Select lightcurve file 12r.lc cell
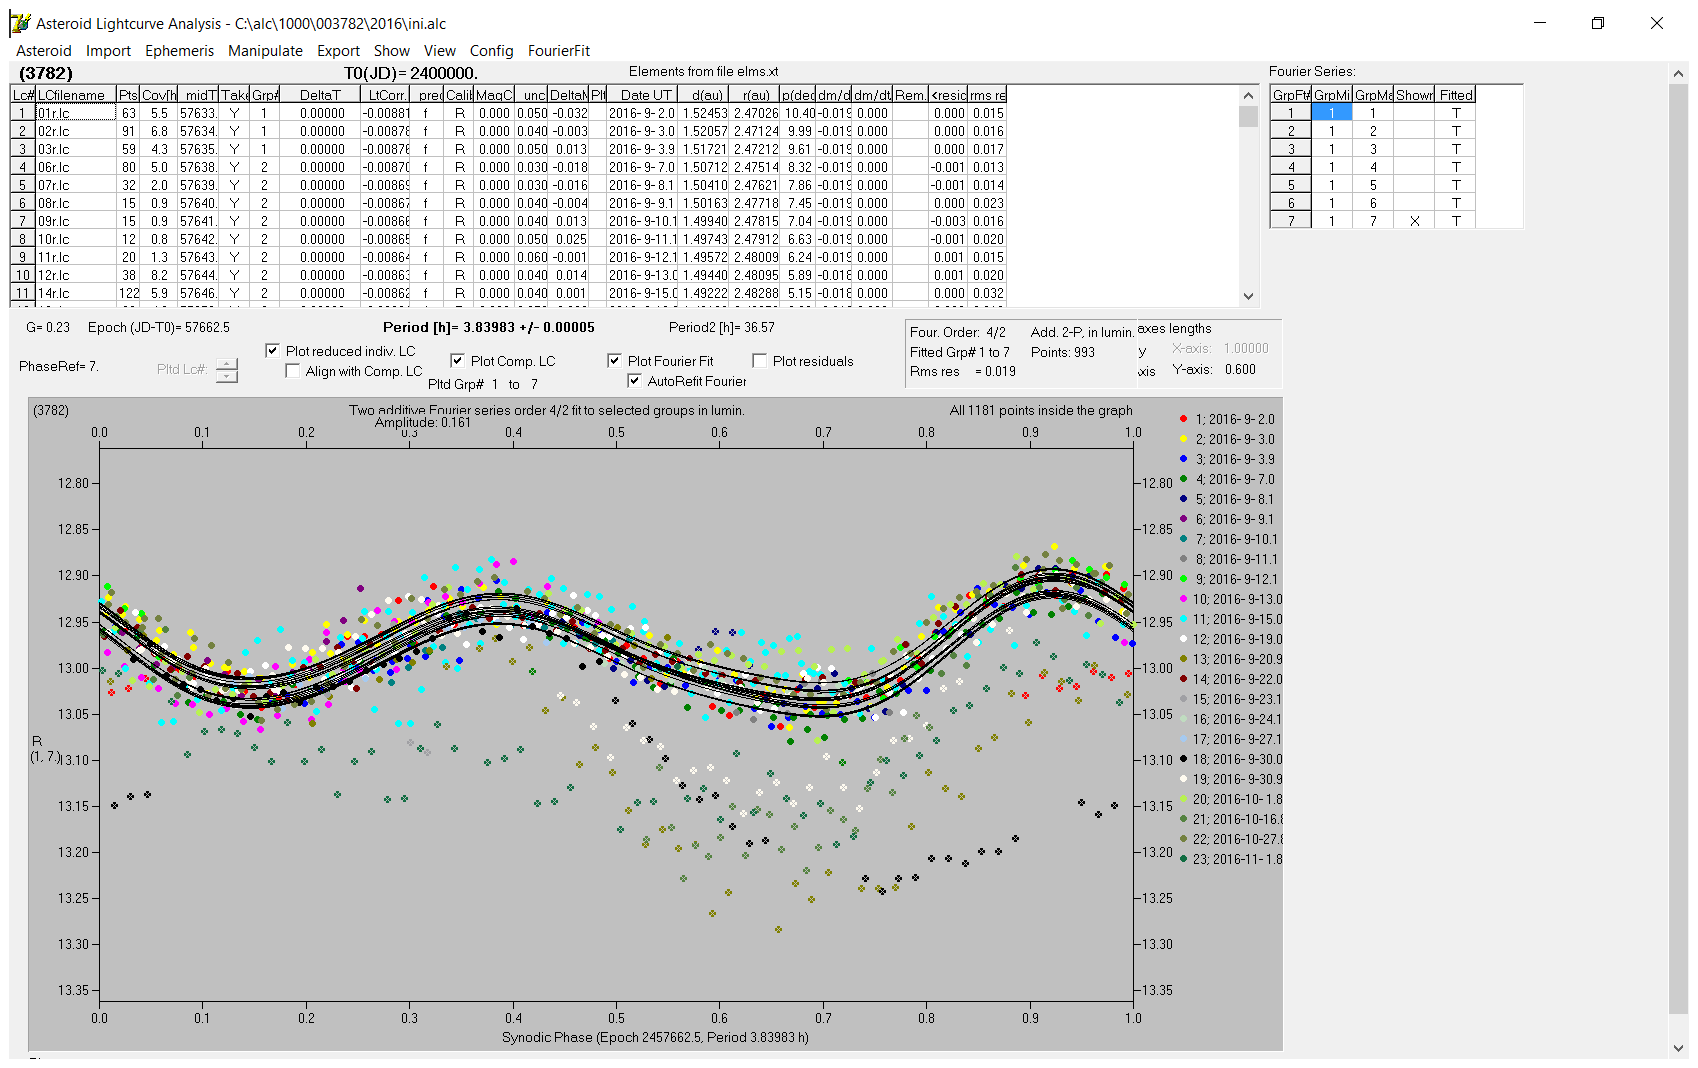Viewport: 1698px width, 1068px height. 76,275
